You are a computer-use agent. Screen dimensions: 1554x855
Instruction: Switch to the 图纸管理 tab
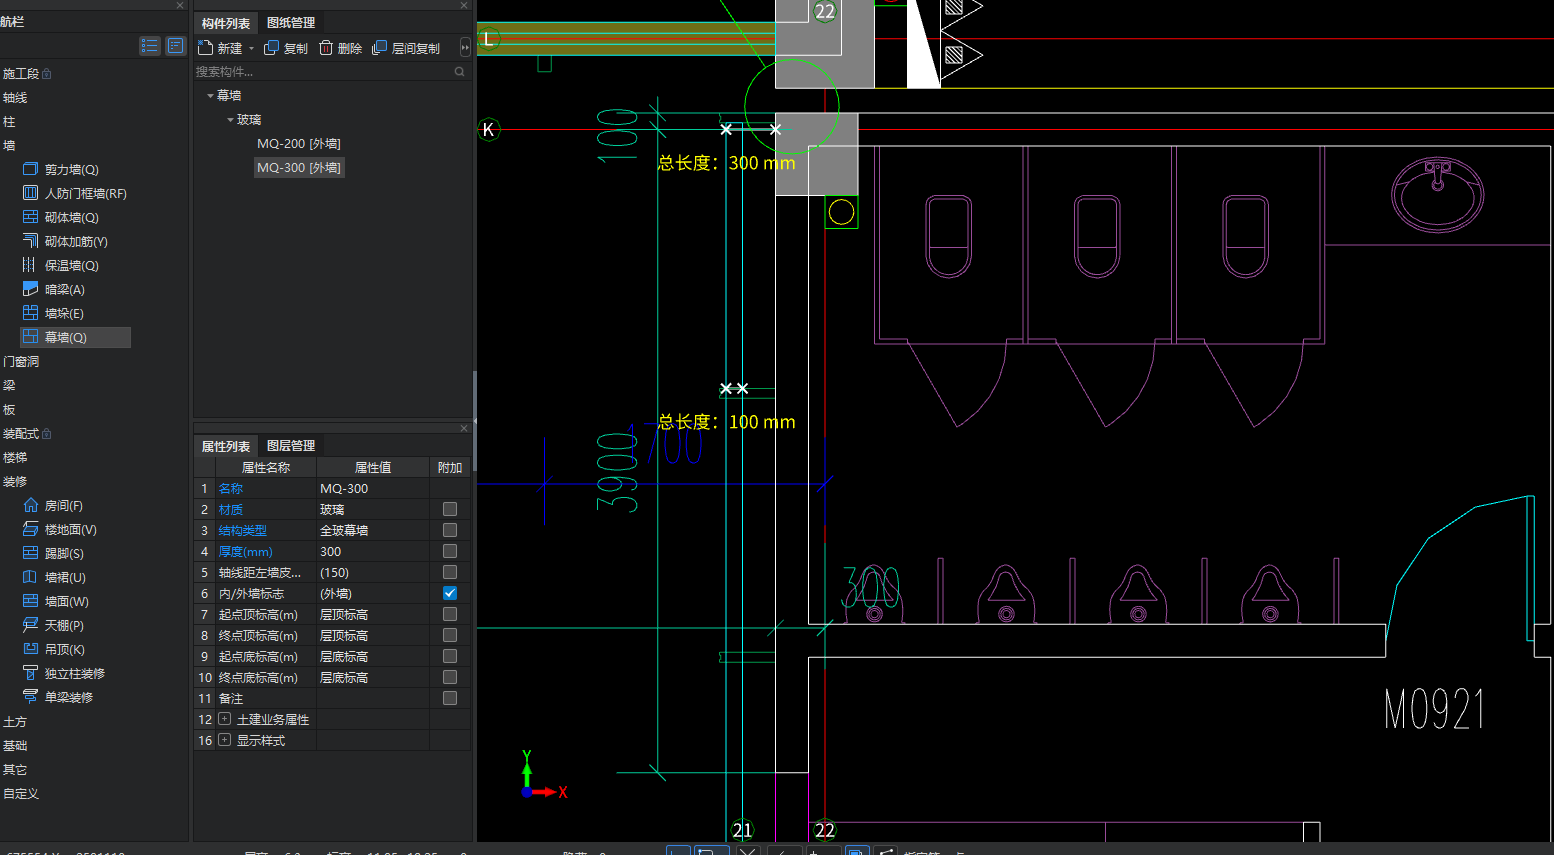coord(291,23)
